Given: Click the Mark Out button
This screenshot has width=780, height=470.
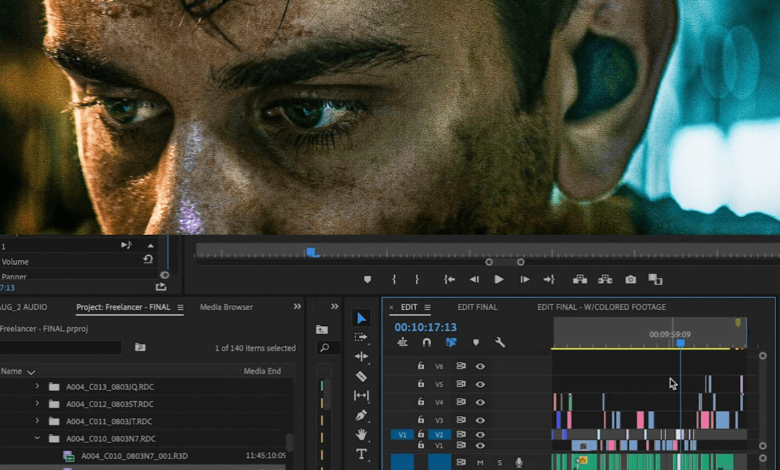Looking at the screenshot, I should pos(417,280).
